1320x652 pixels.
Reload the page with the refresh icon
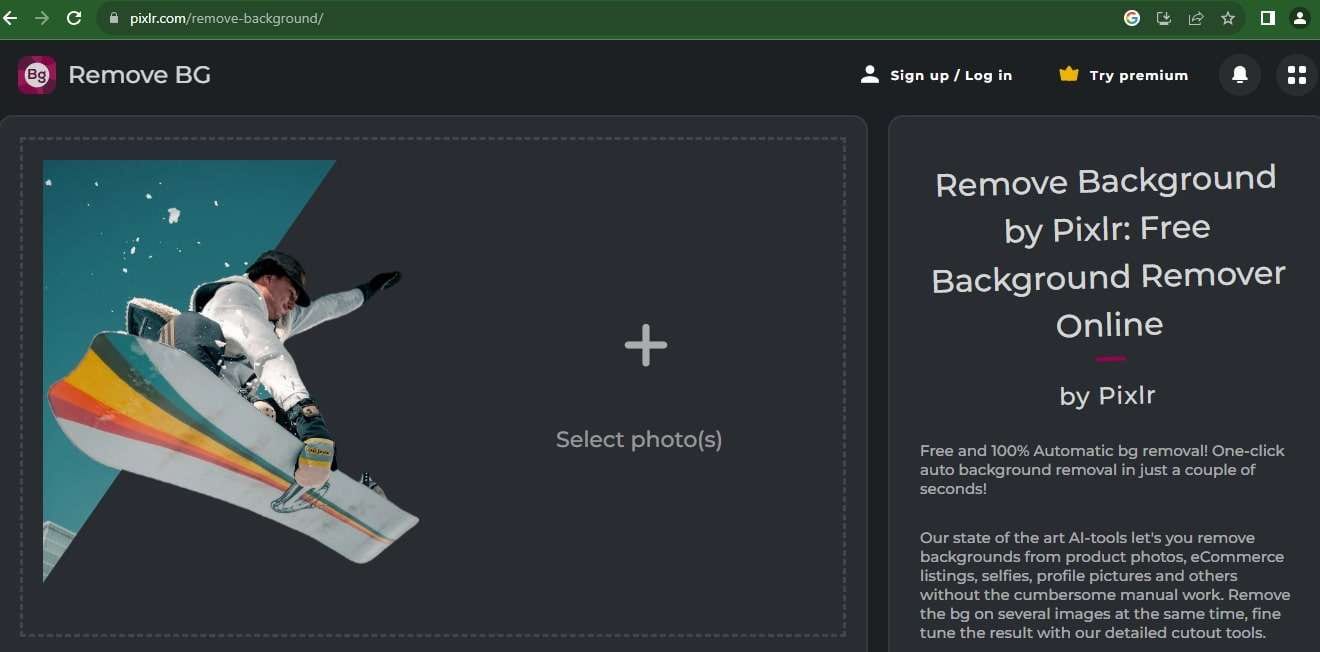click(73, 18)
